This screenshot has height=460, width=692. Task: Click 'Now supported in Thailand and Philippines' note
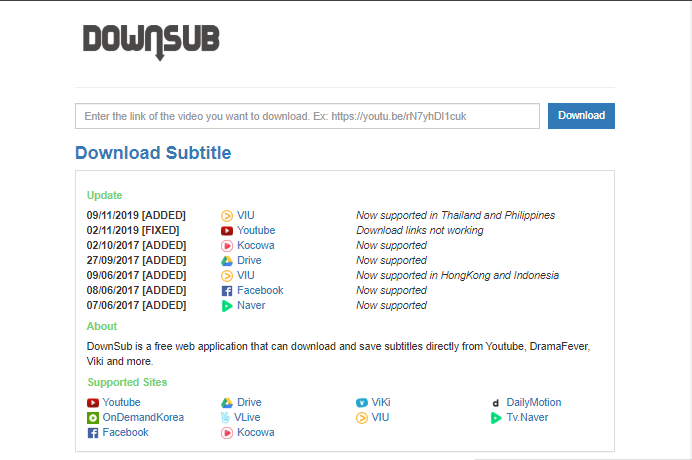pos(455,215)
